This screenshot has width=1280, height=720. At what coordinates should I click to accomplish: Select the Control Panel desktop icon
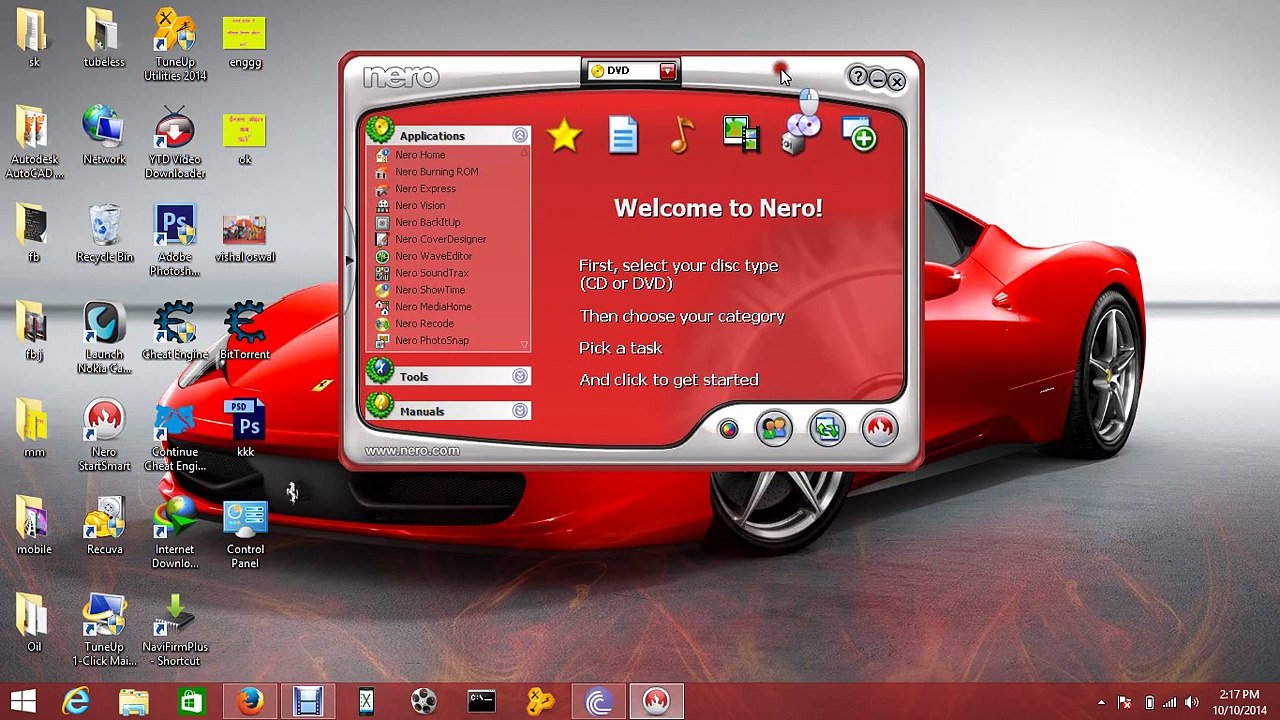point(245,533)
